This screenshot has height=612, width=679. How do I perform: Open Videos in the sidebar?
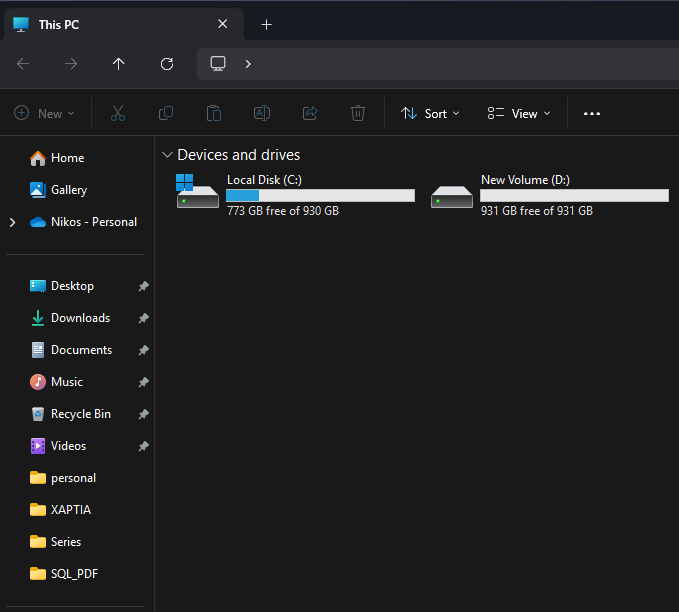[x=58, y=446]
